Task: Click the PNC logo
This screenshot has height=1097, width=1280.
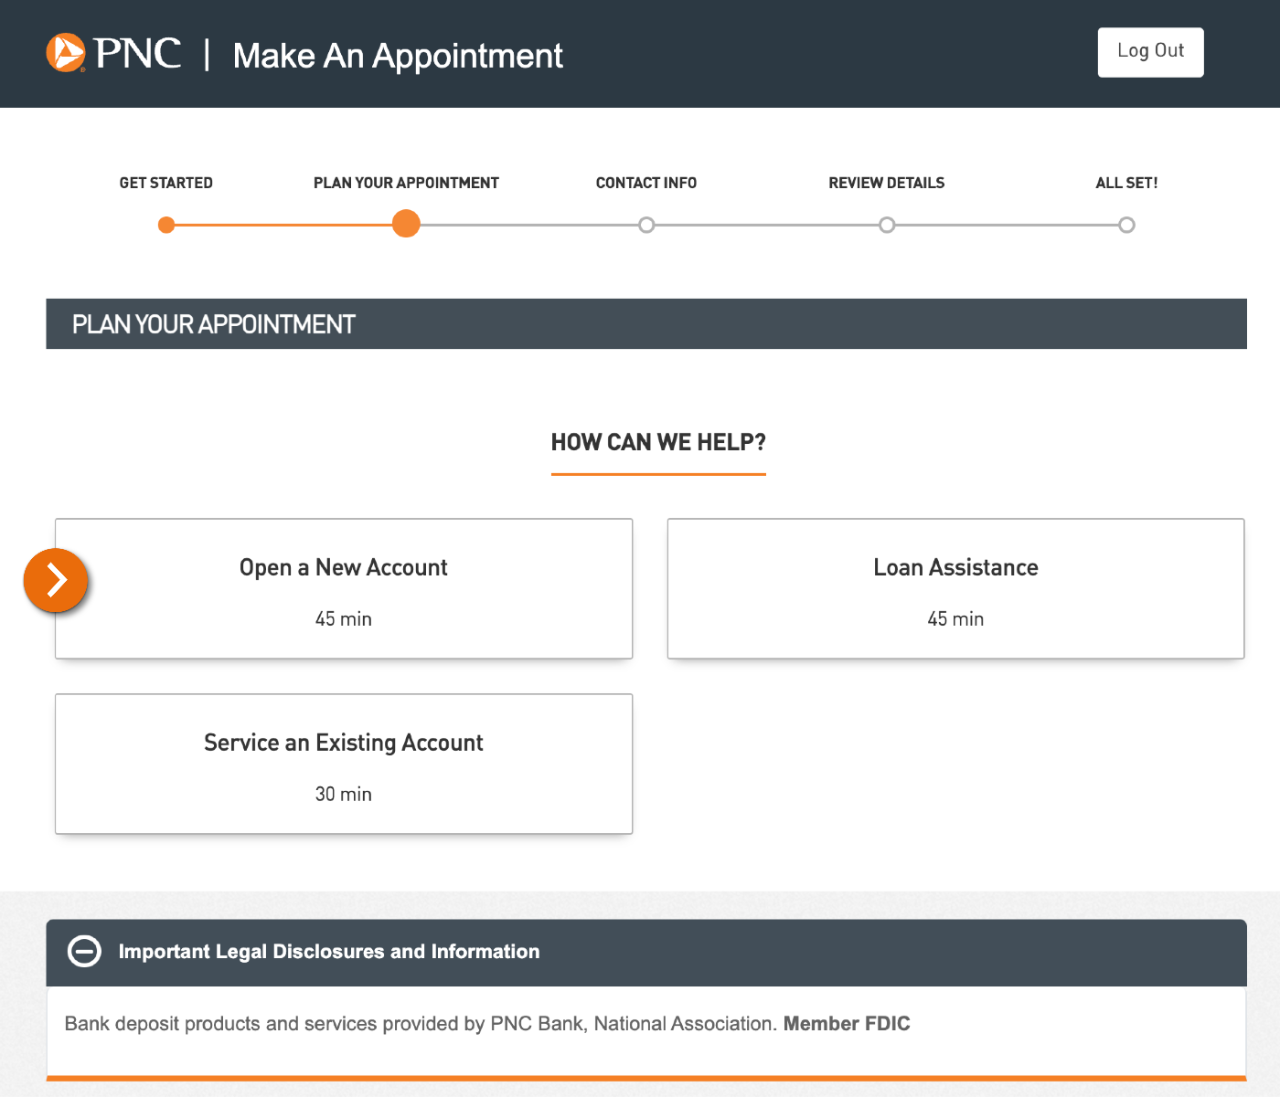Action: coord(112,52)
